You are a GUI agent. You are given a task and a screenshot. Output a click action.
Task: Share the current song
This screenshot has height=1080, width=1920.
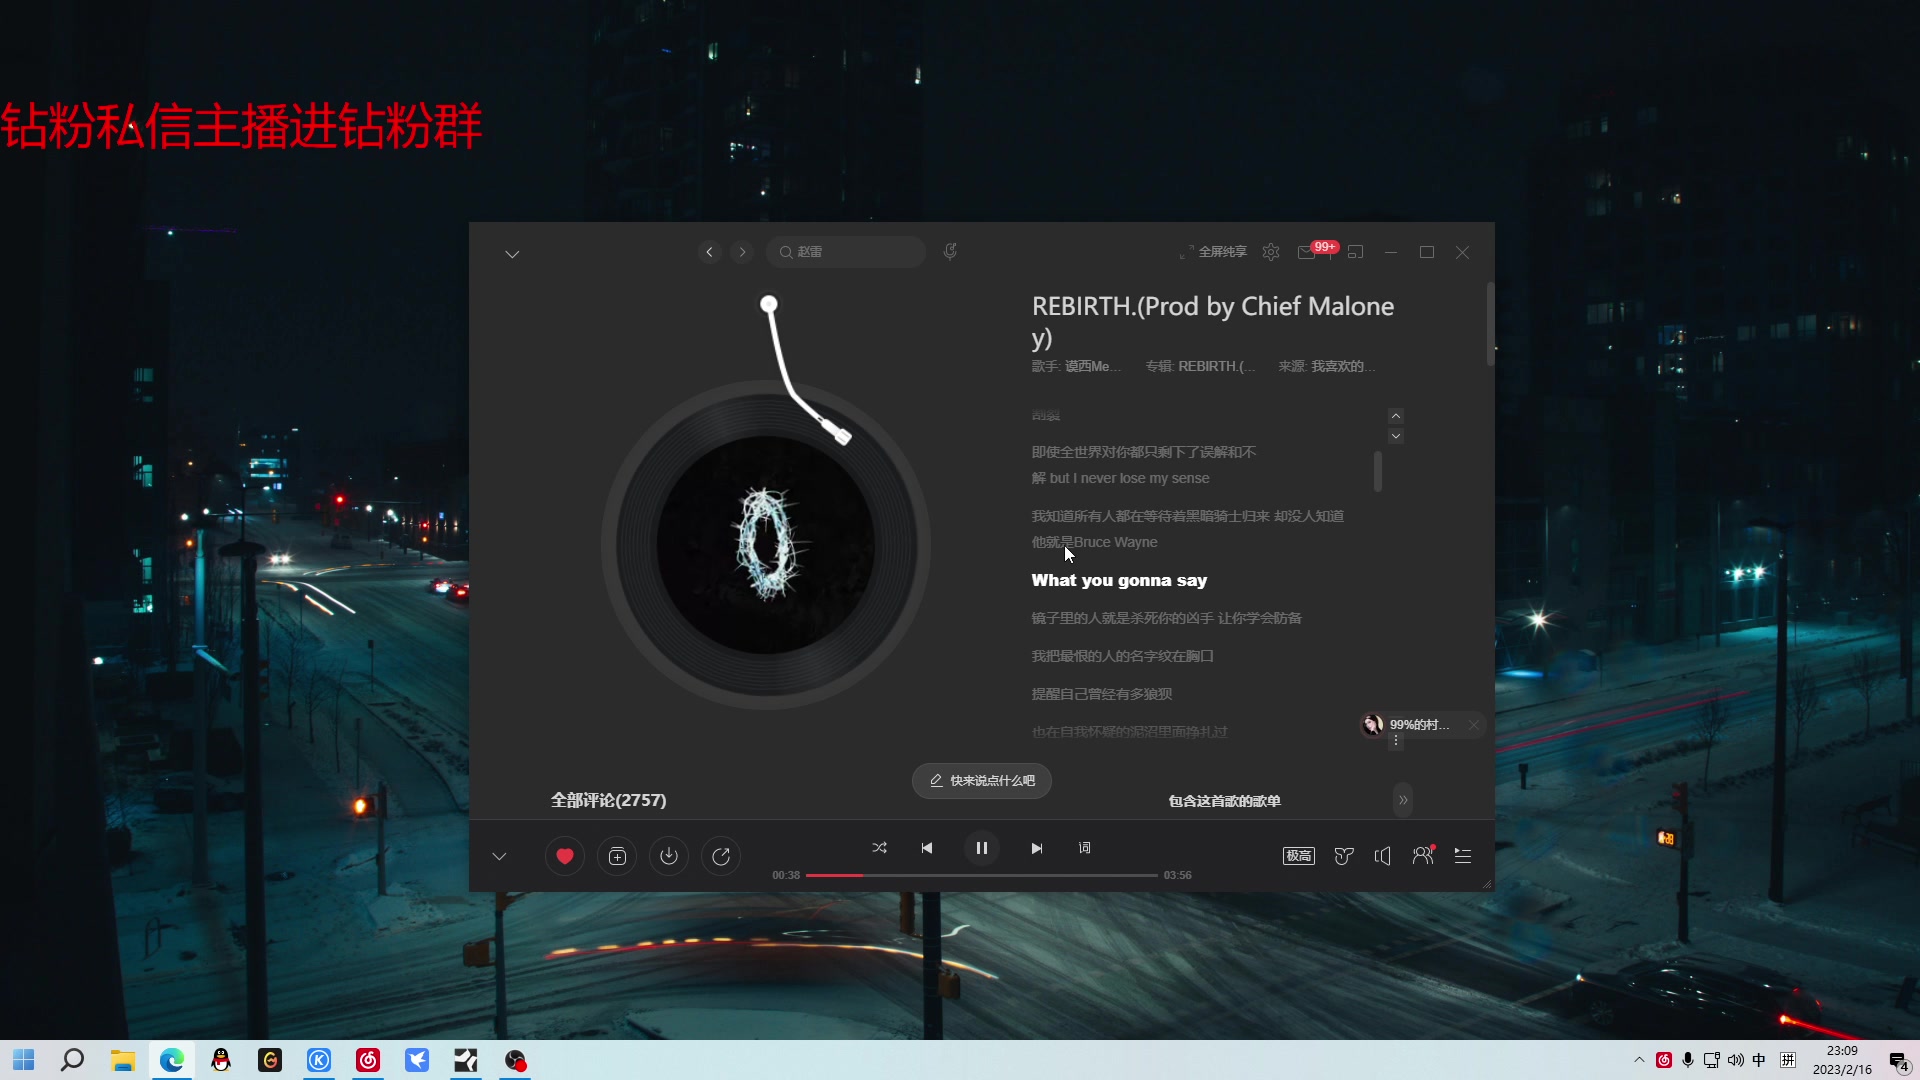[x=721, y=856]
